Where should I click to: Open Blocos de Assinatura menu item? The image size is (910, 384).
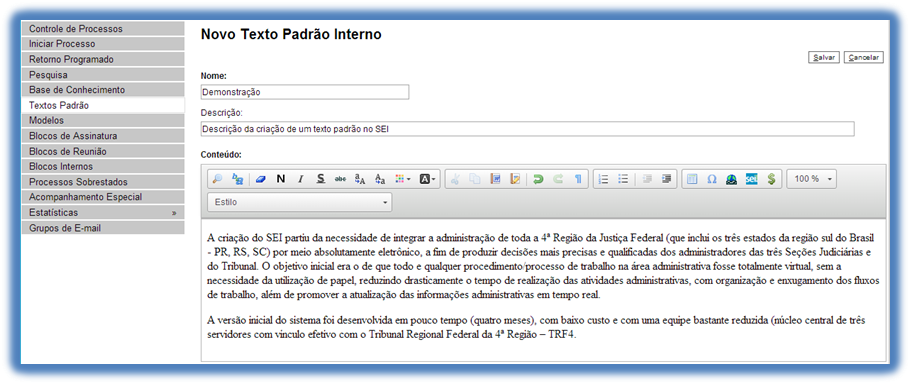coord(103,136)
